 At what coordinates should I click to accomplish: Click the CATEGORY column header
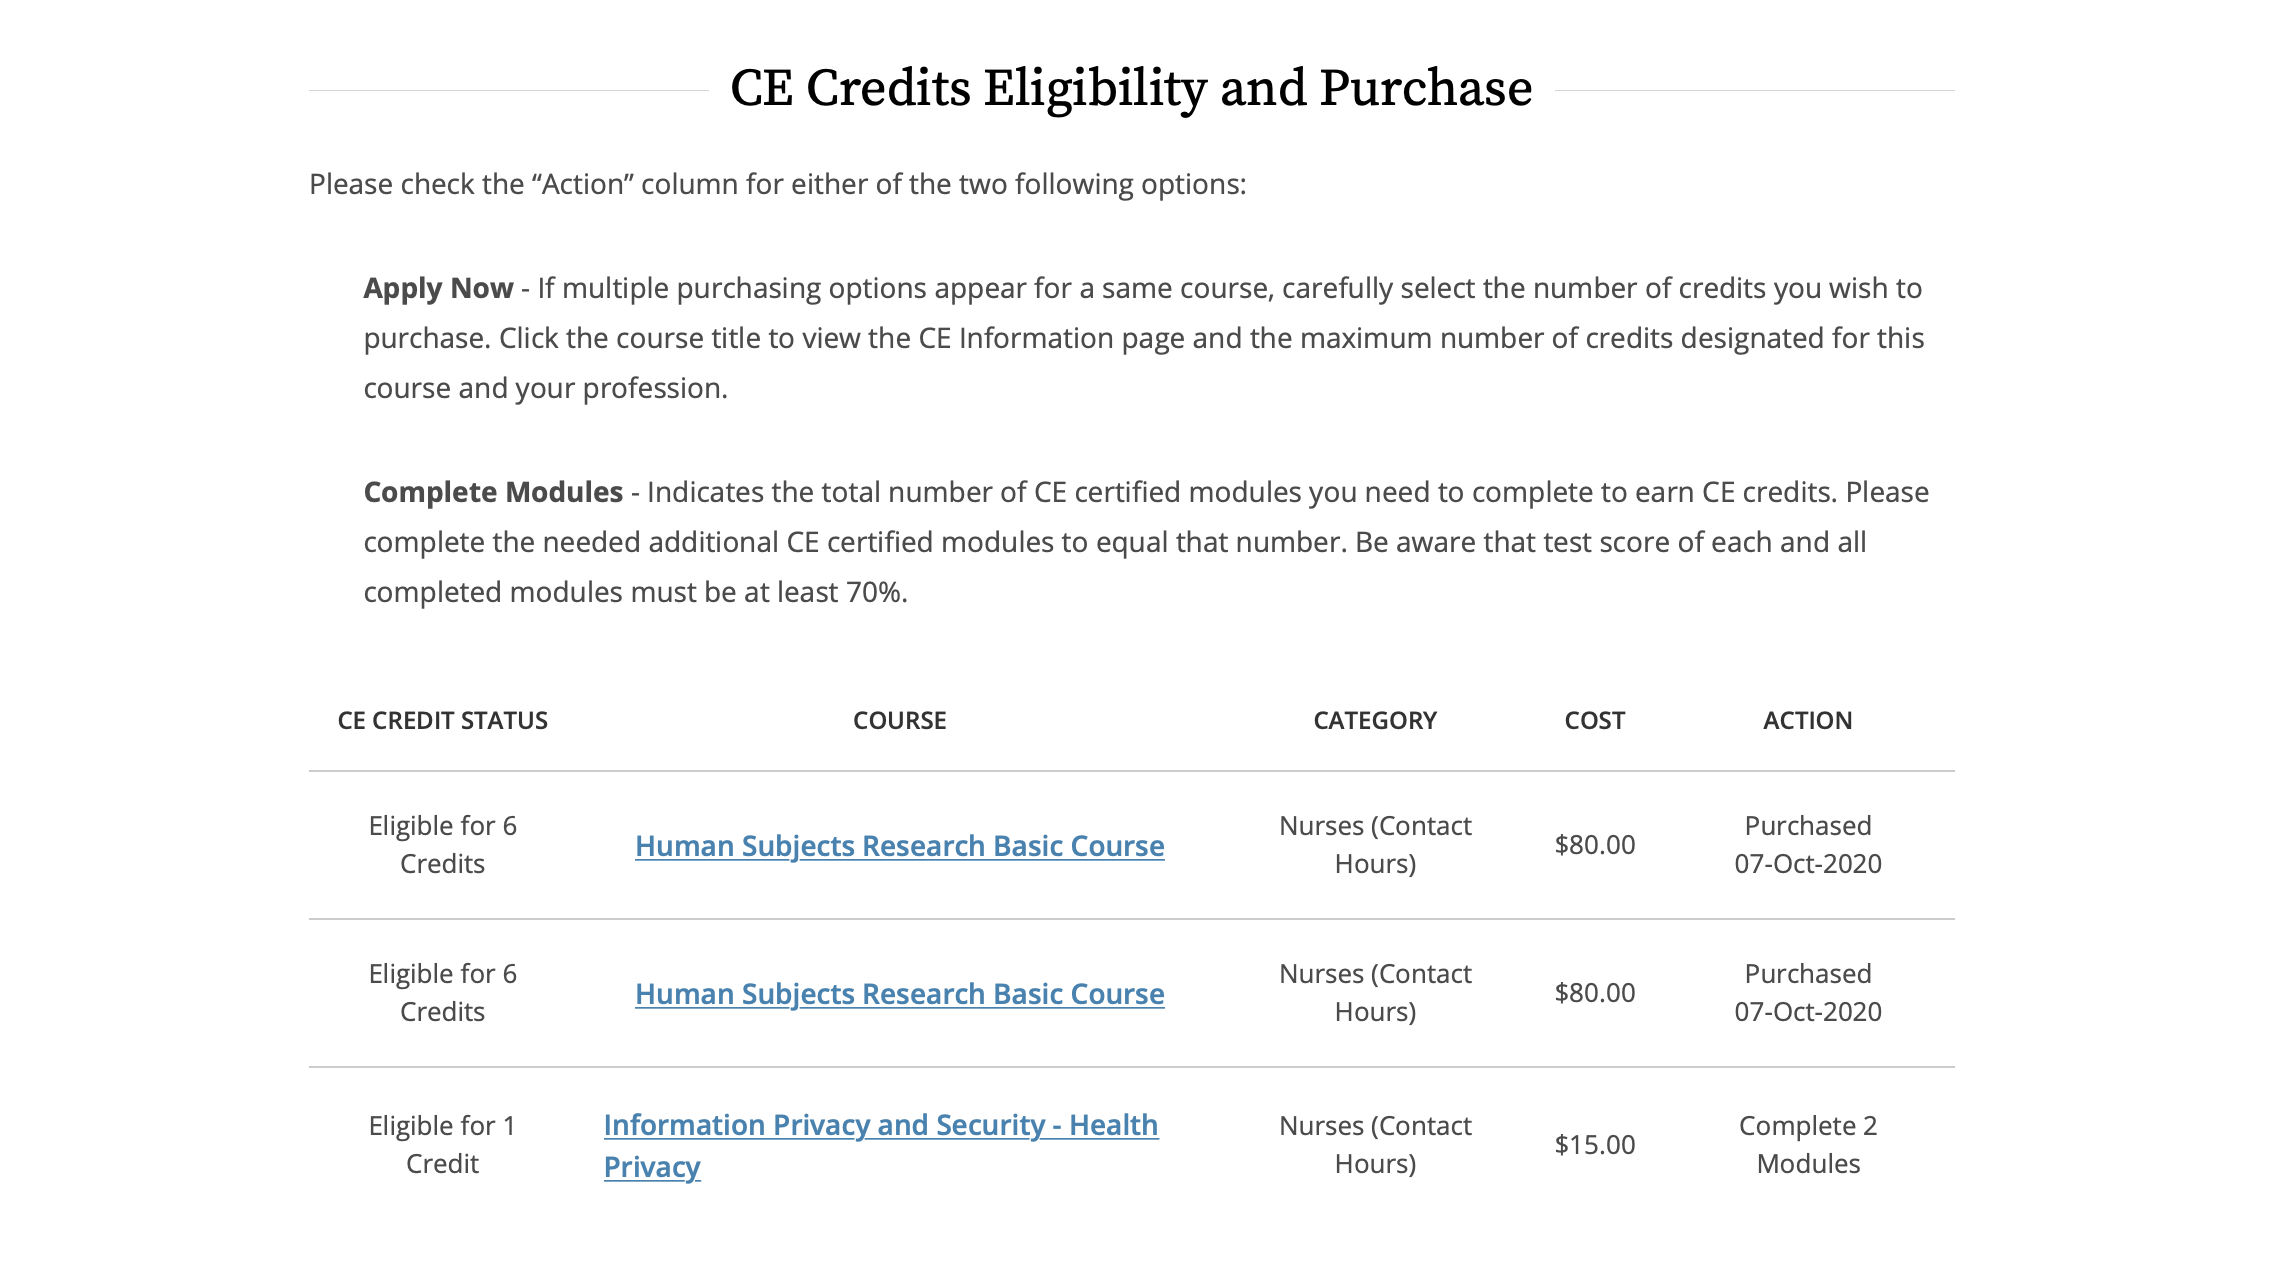click(x=1375, y=720)
